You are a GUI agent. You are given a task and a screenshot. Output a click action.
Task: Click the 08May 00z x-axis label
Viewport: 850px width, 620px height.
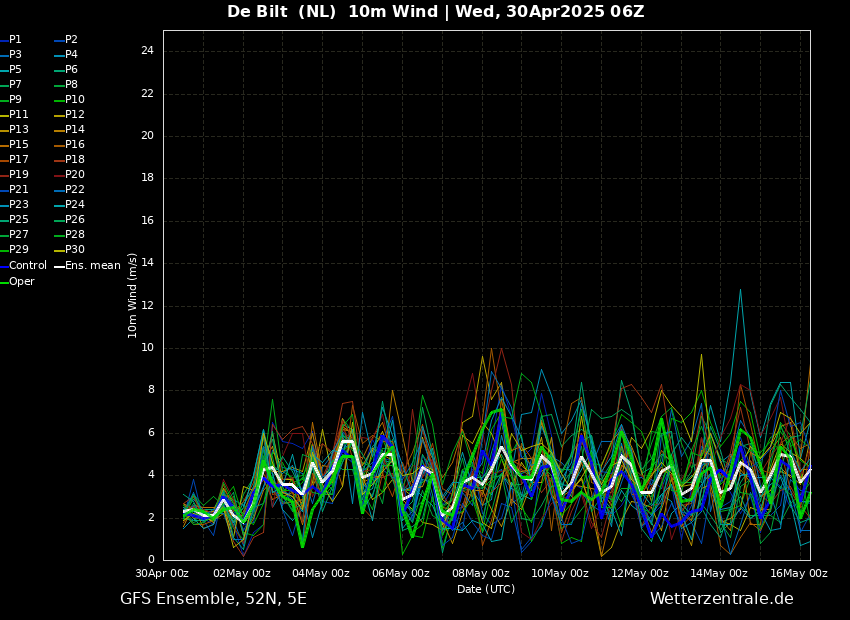pyautogui.click(x=481, y=574)
